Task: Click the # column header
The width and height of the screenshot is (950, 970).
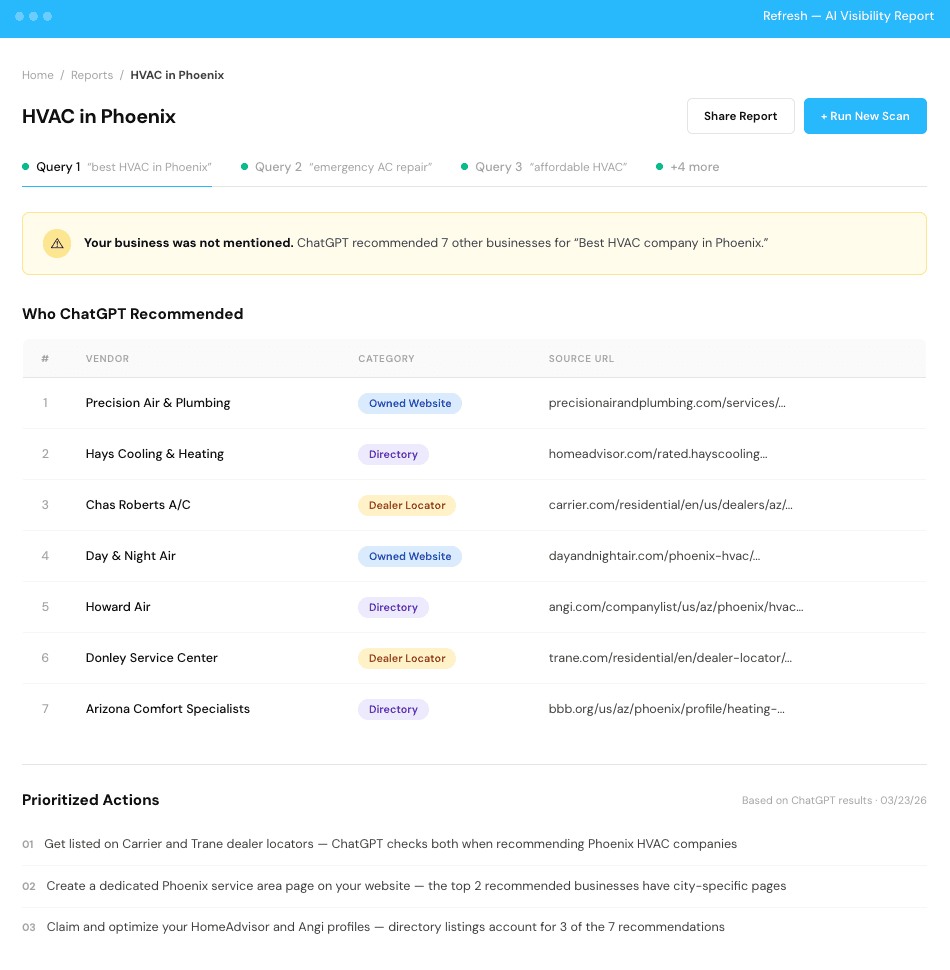Action: coord(45,359)
